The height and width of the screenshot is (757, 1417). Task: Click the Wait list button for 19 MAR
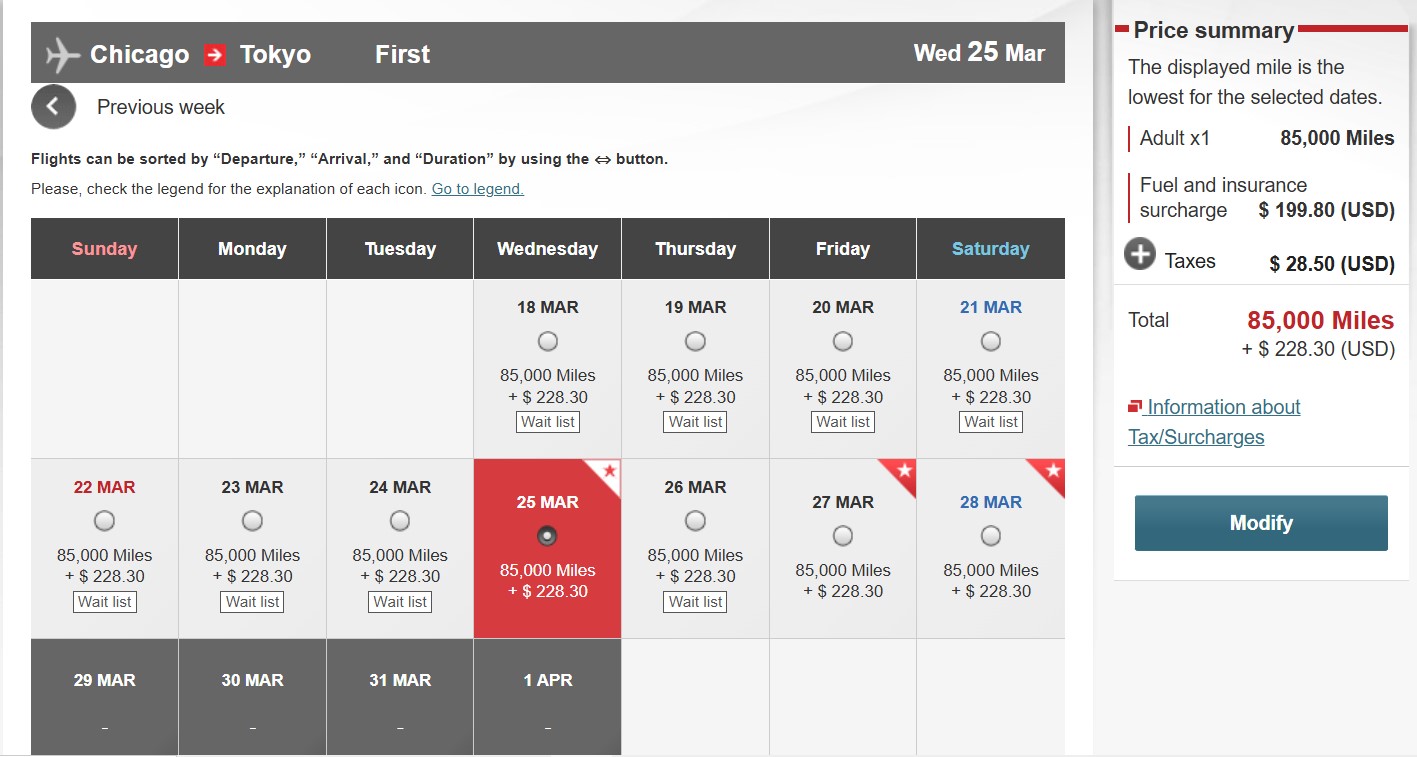695,421
